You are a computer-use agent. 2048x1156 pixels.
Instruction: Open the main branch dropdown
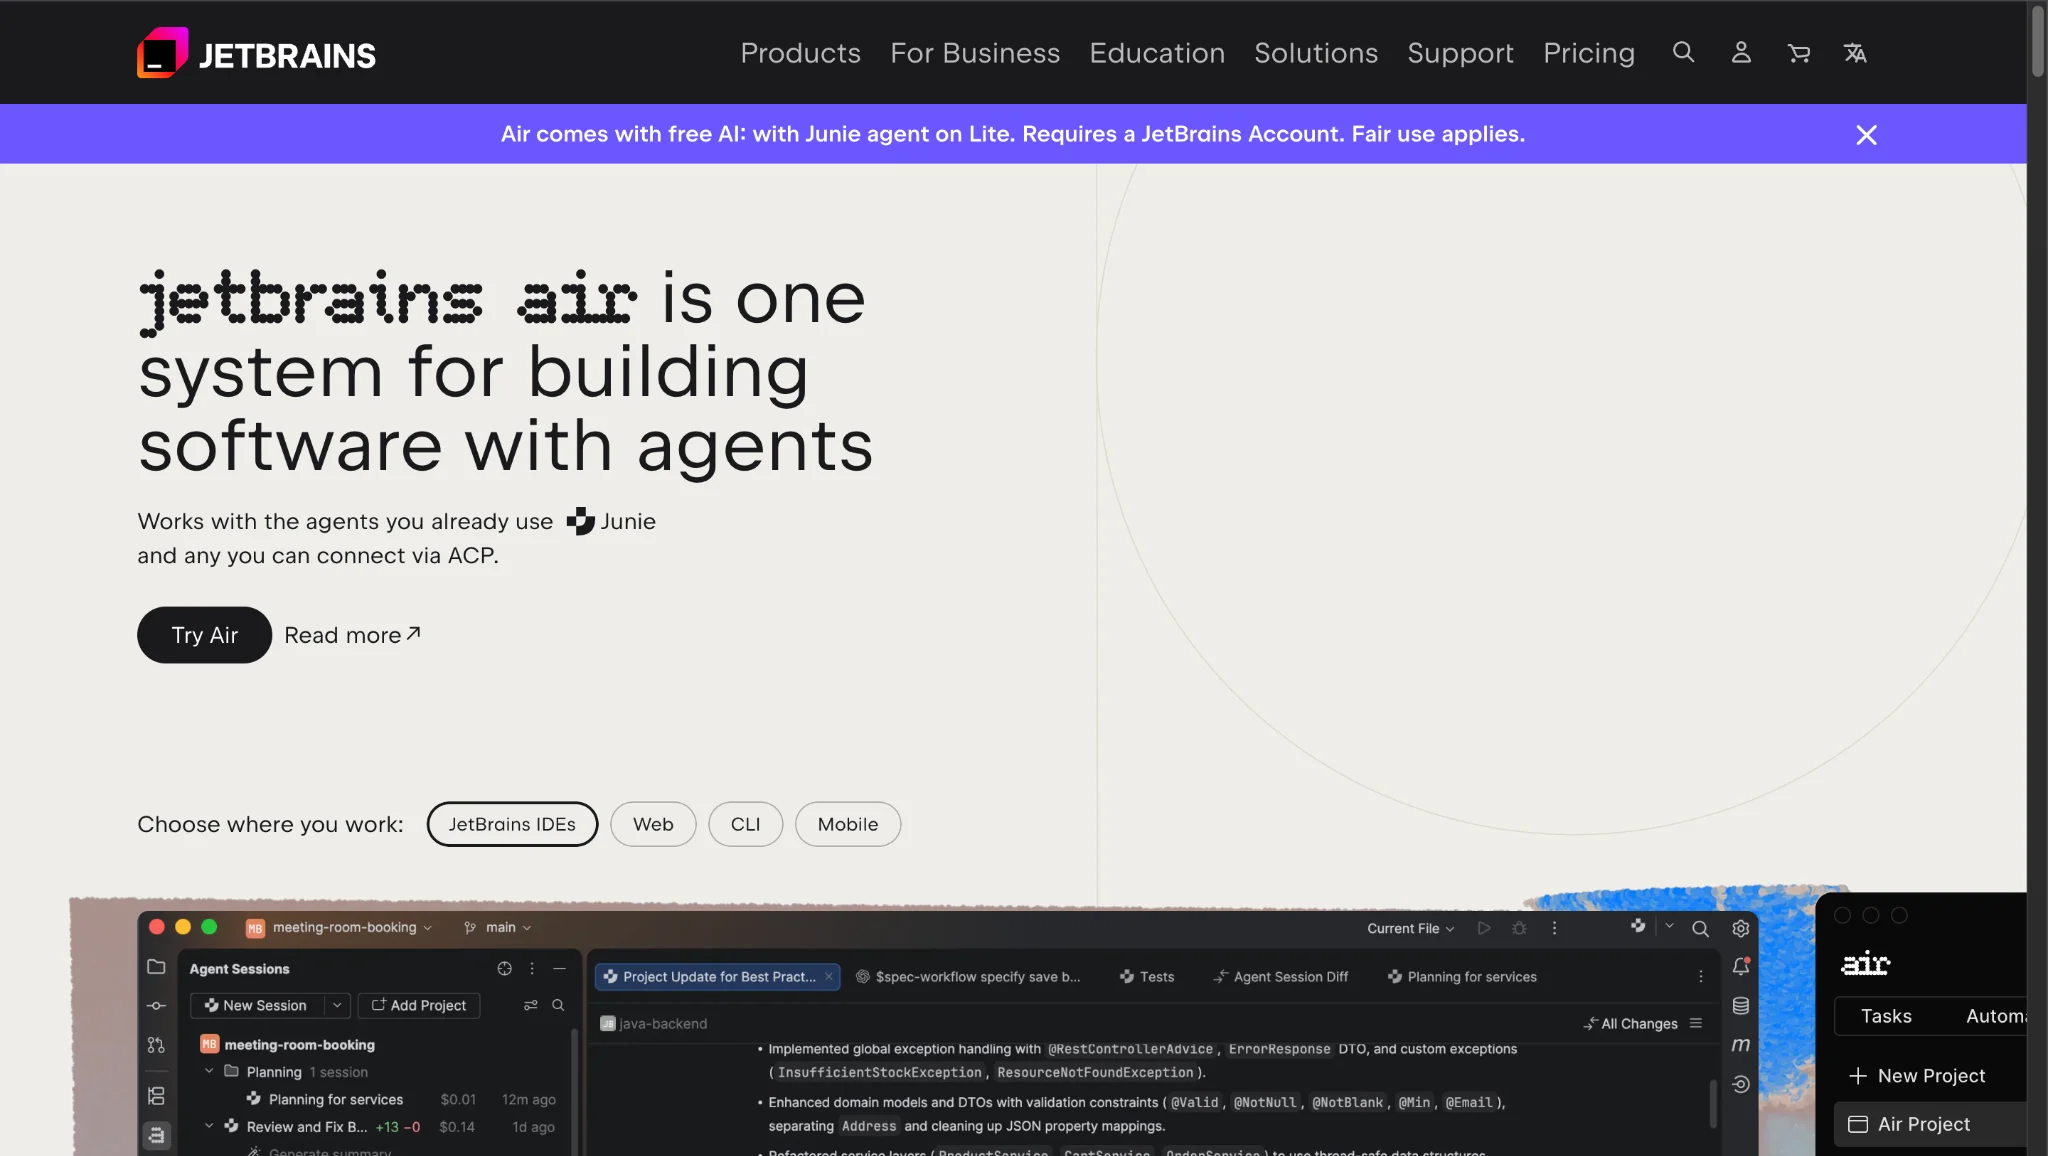[498, 927]
